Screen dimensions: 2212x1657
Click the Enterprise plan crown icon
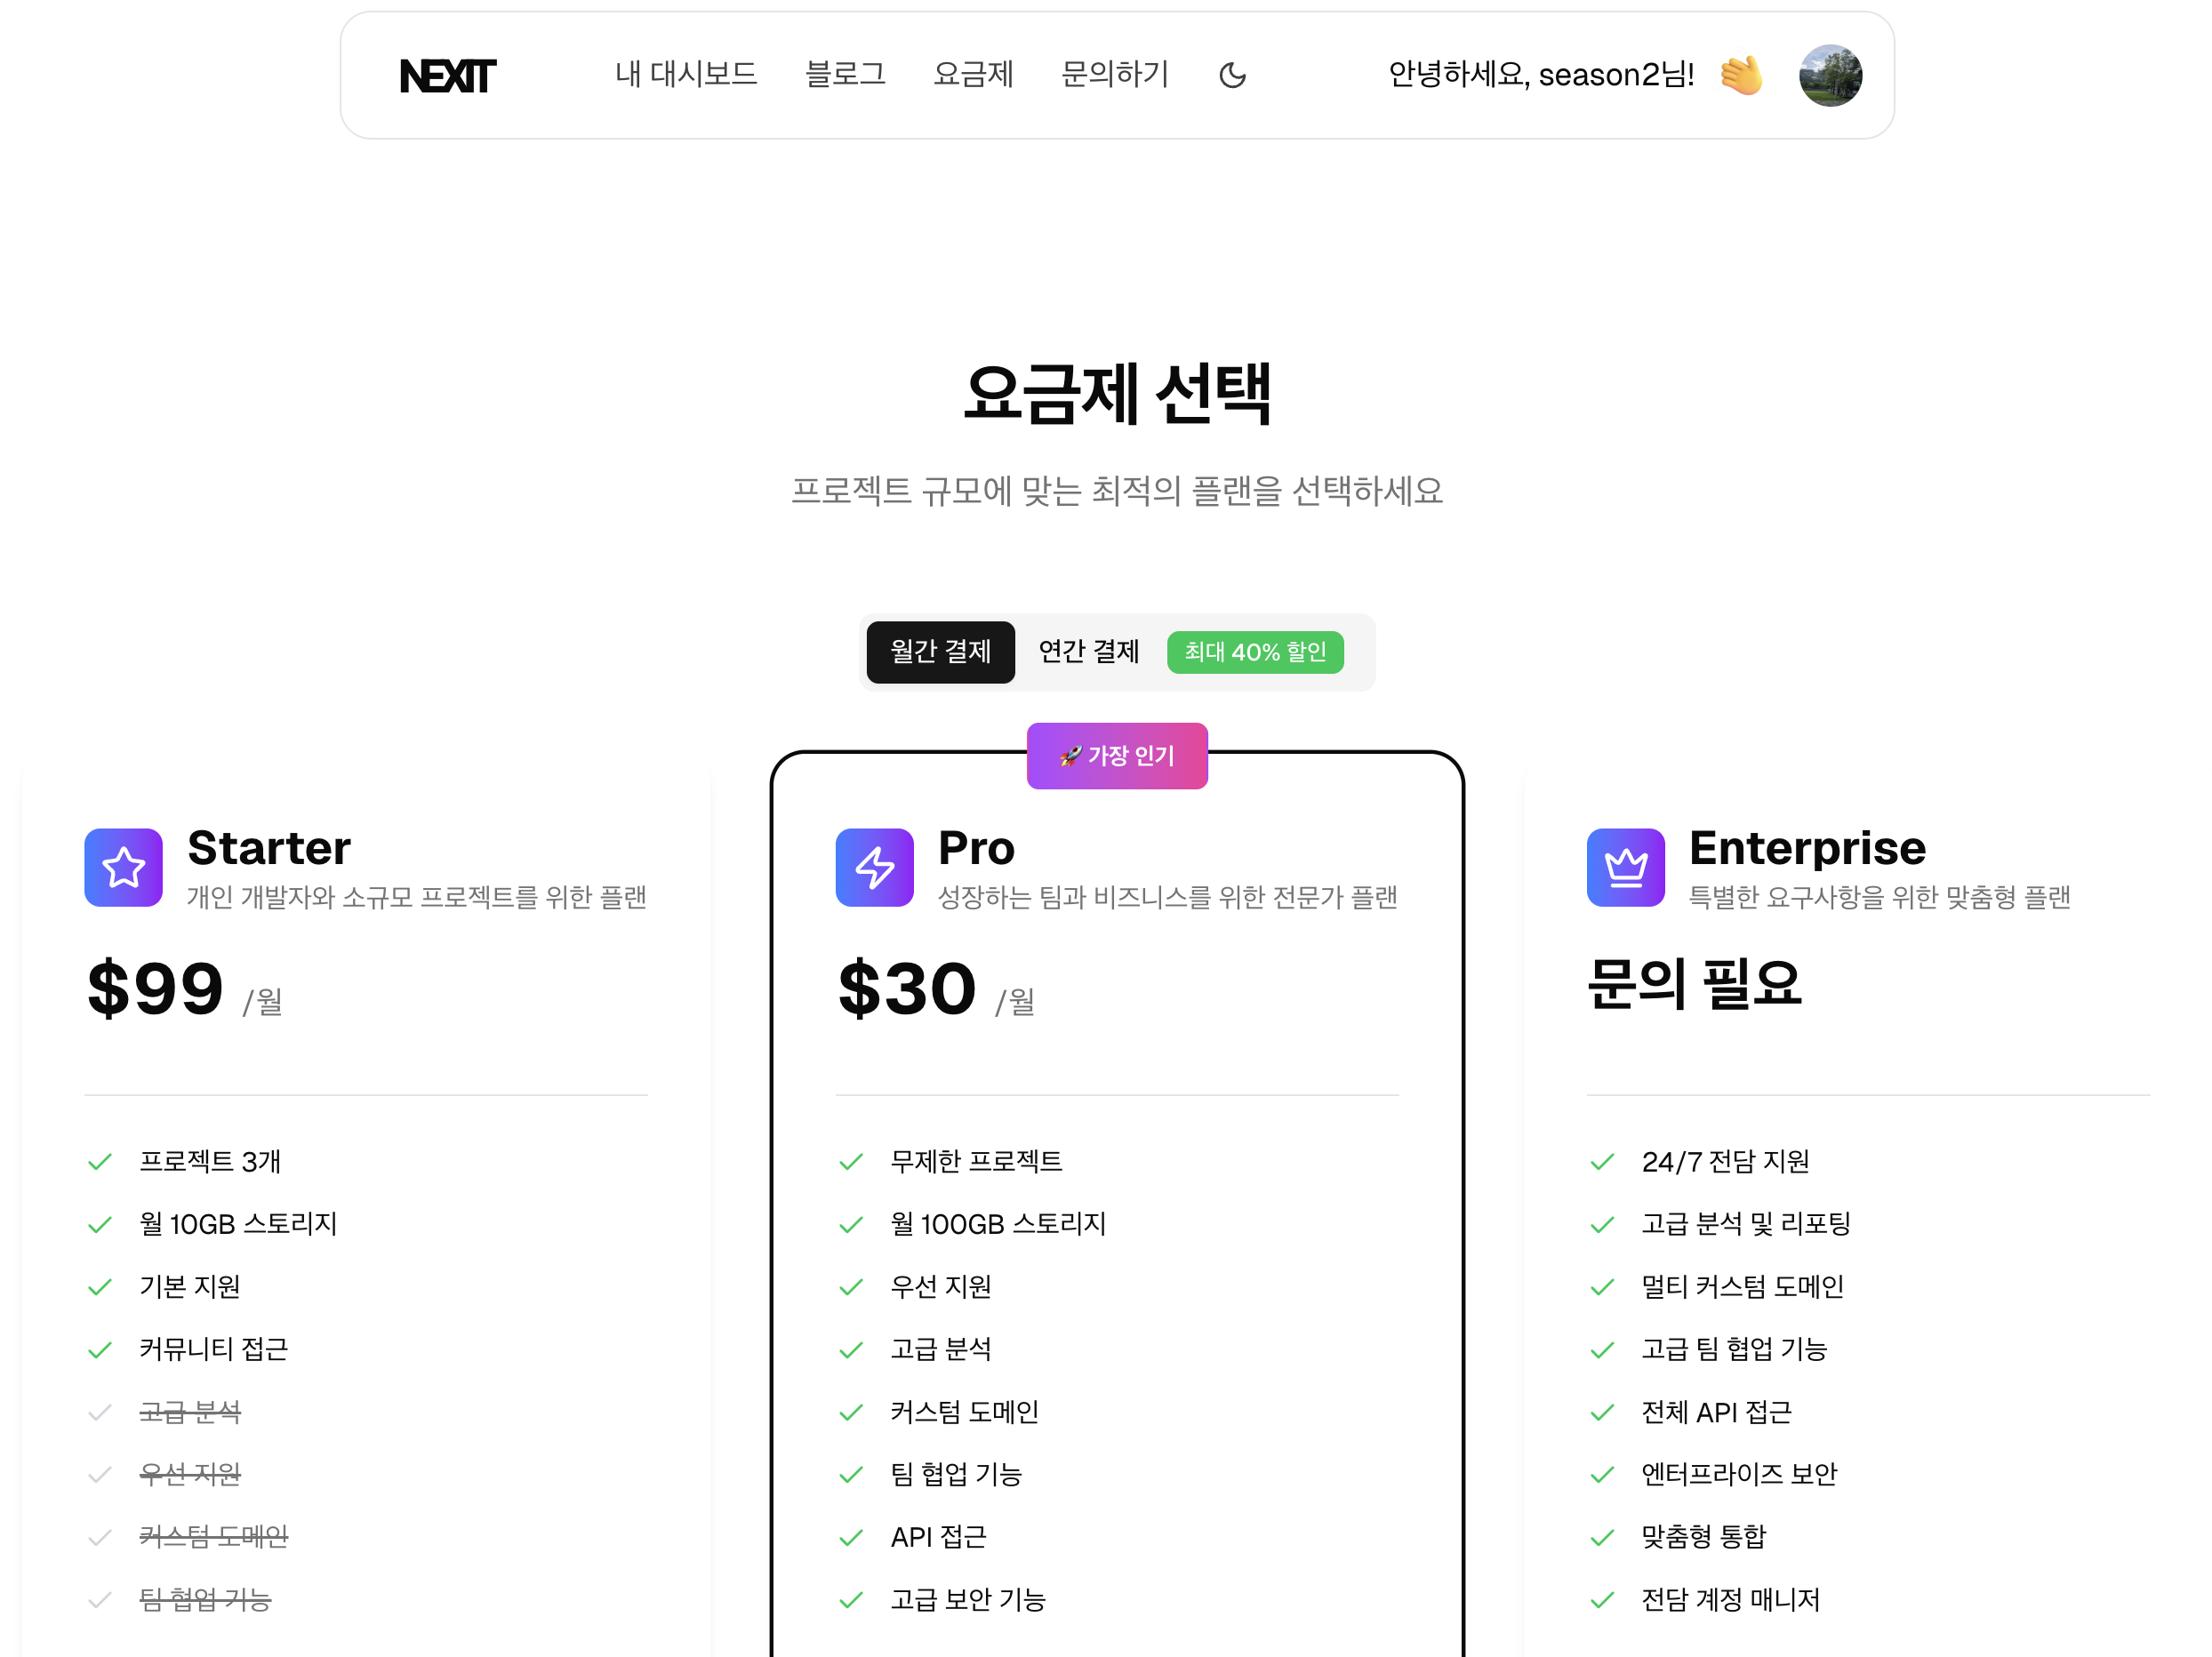[1625, 867]
